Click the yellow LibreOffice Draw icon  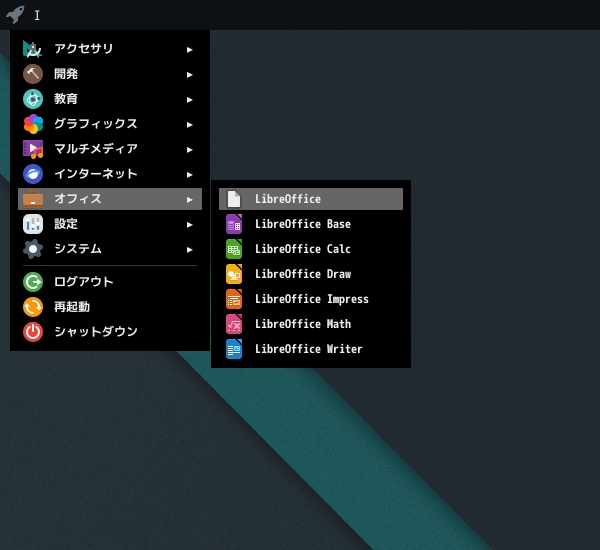[x=234, y=274]
